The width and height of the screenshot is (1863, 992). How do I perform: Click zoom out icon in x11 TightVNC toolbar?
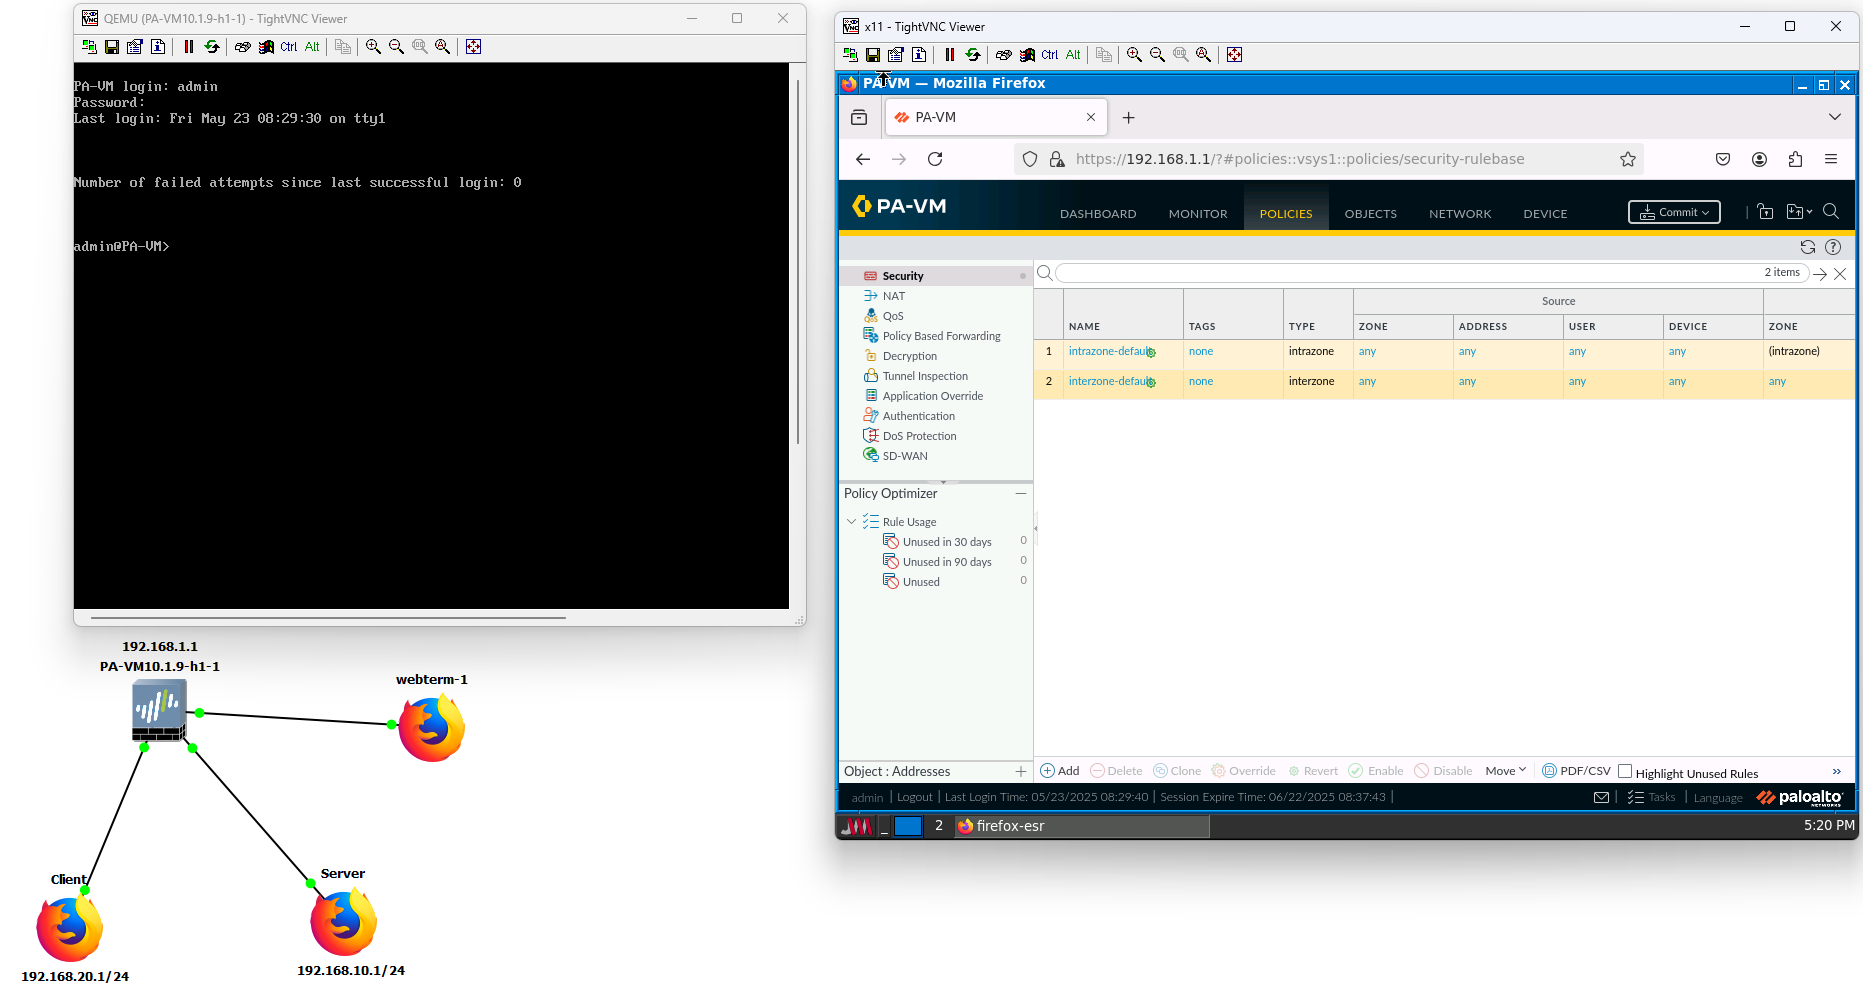1157,55
